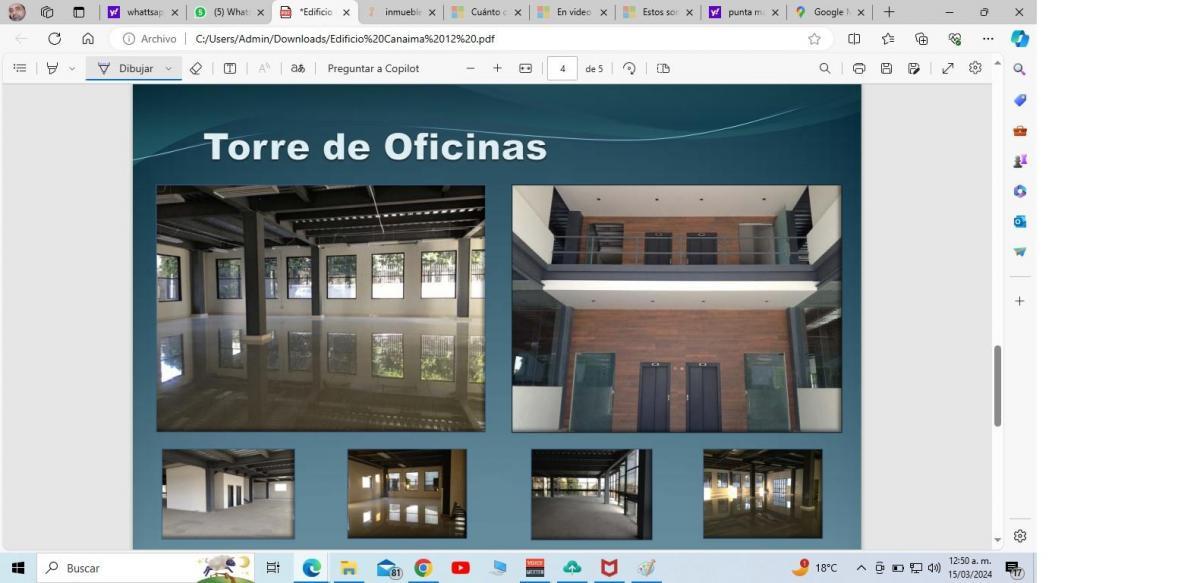
Task: Click the rotate page icon
Action: pyautogui.click(x=628, y=68)
